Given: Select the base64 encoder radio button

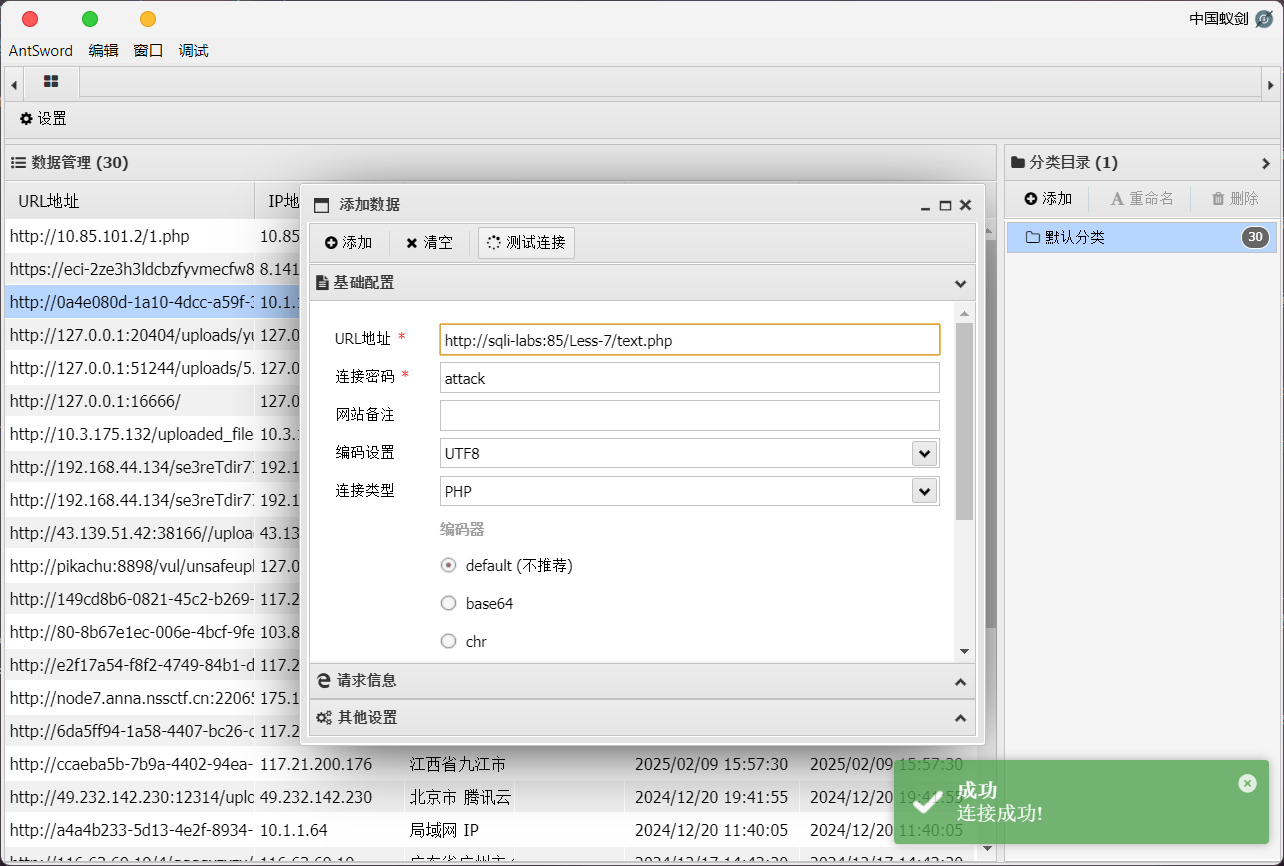Looking at the screenshot, I should [x=448, y=603].
